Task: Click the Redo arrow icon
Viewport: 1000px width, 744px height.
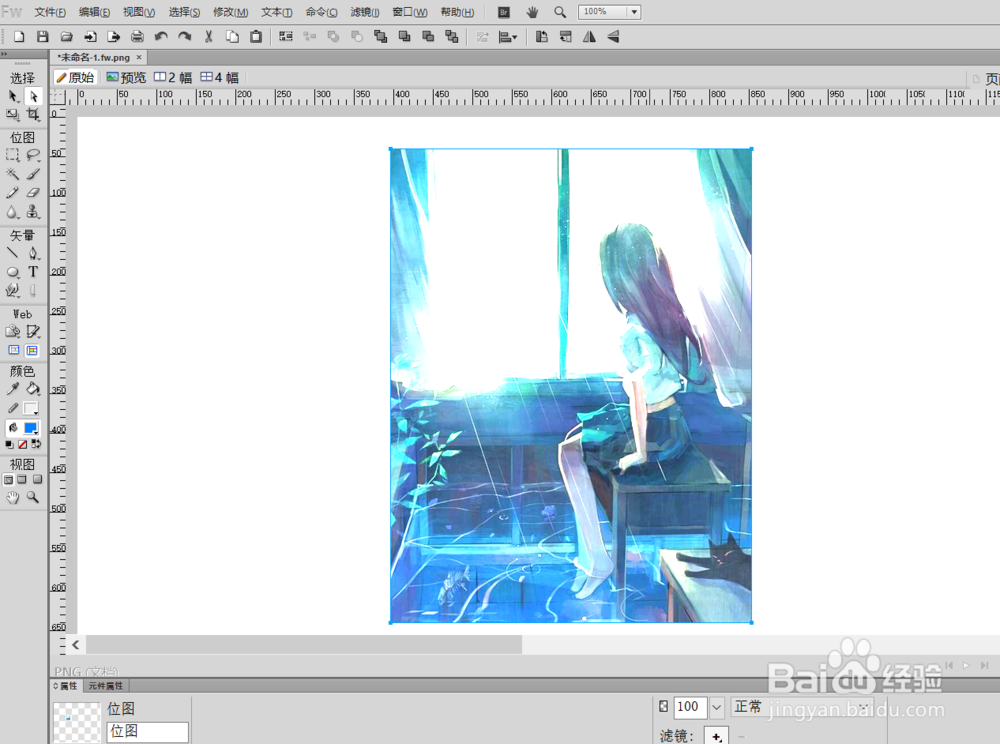Action: pyautogui.click(x=185, y=37)
